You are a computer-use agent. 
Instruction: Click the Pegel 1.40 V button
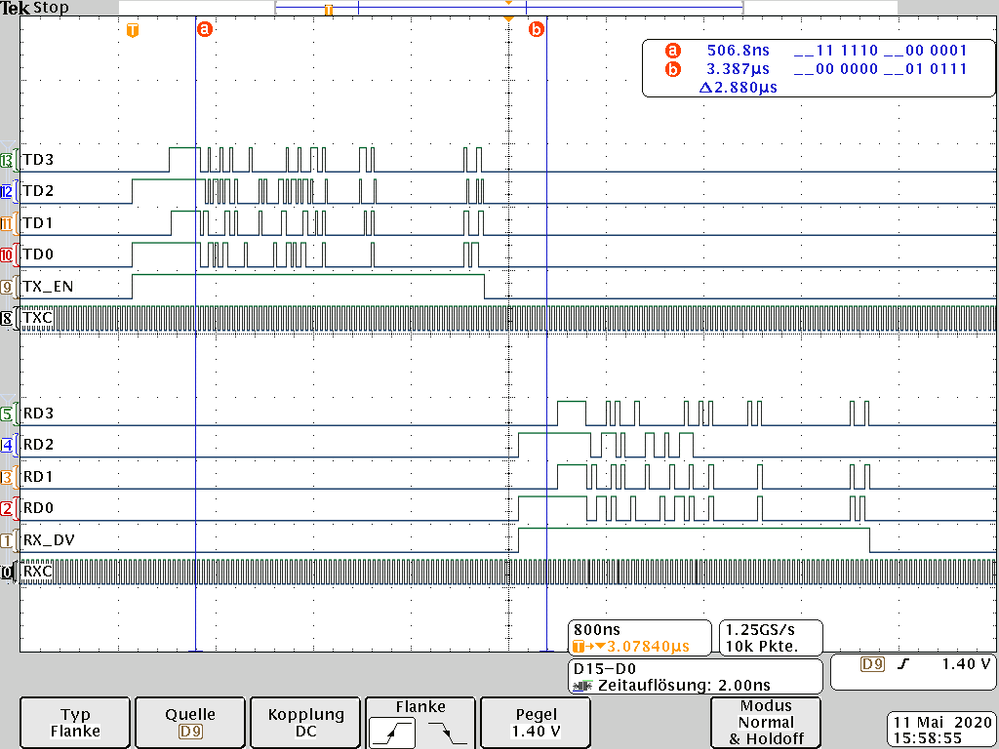535,722
